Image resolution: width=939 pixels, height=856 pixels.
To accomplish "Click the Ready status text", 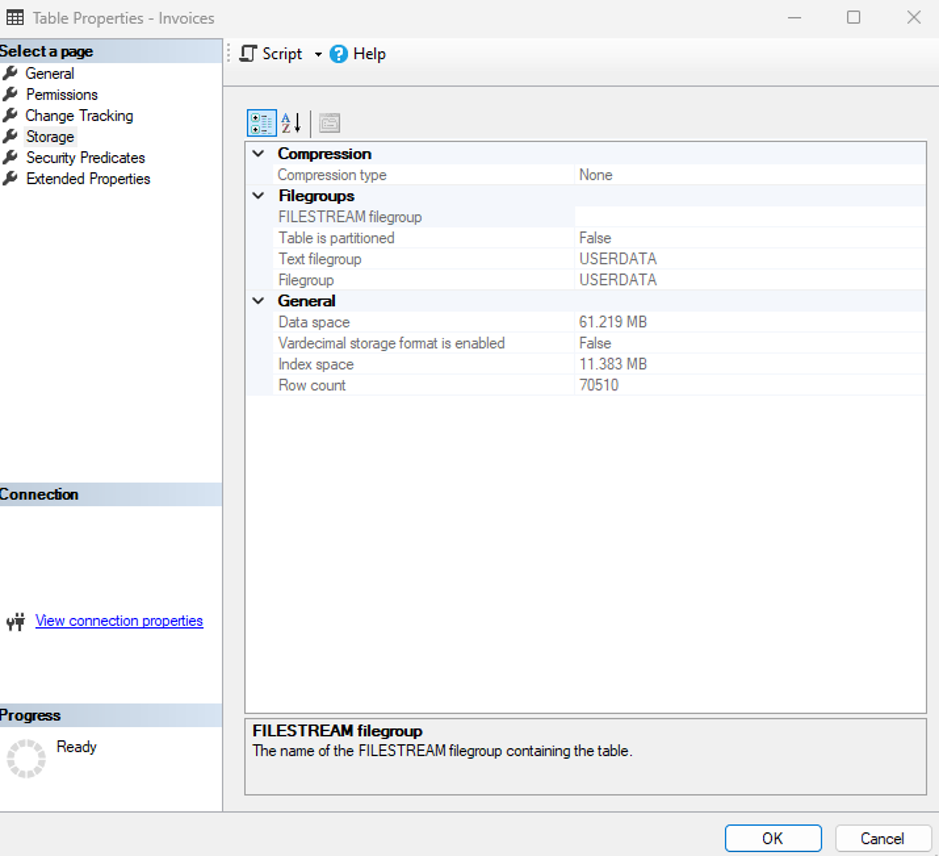I will point(77,747).
